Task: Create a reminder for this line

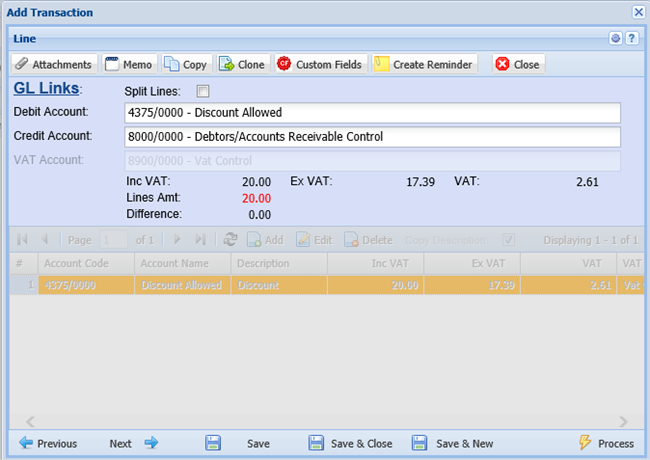Action: point(424,64)
